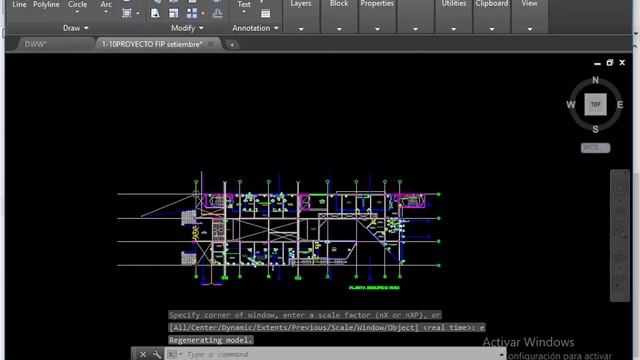Open the Array icon dropdown arrow

coord(203,13)
